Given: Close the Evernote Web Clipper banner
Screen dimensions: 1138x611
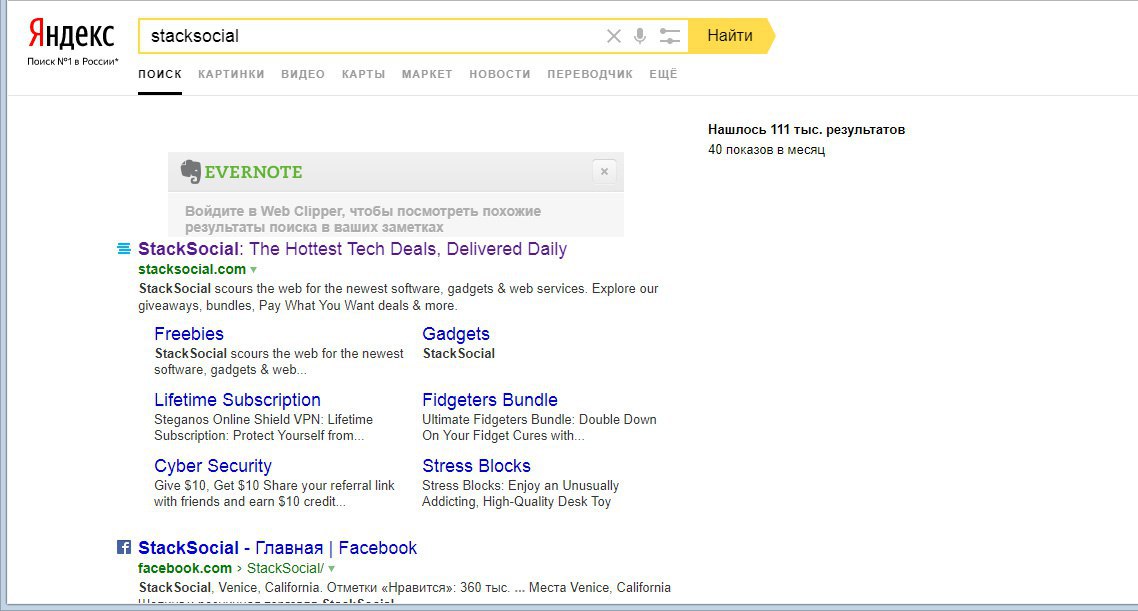Looking at the screenshot, I should 604,172.
